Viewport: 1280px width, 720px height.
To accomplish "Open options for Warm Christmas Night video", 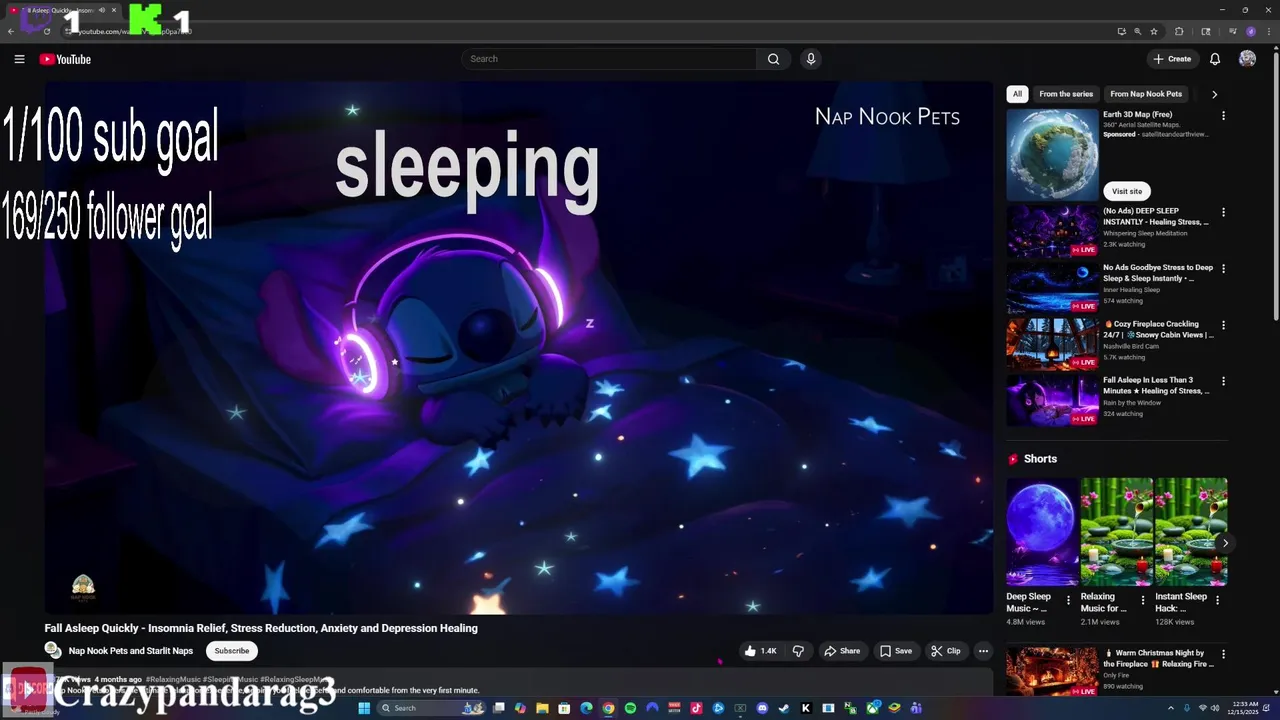I will click(1223, 654).
